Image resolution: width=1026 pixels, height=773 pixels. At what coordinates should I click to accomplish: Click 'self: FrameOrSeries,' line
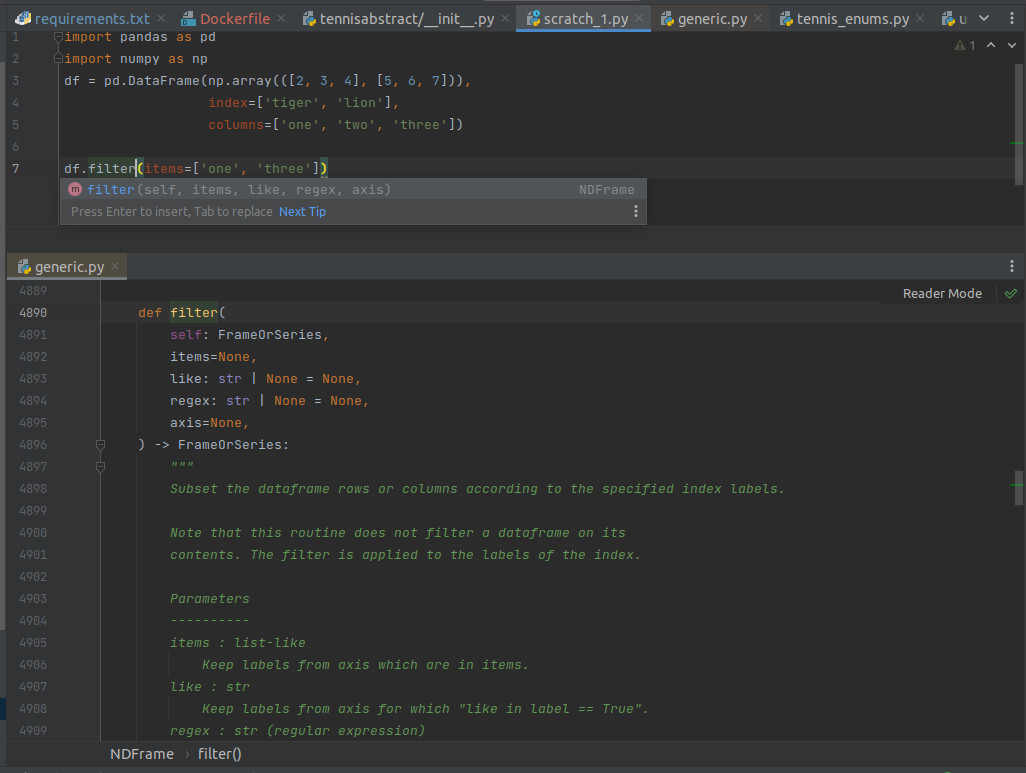tap(249, 334)
